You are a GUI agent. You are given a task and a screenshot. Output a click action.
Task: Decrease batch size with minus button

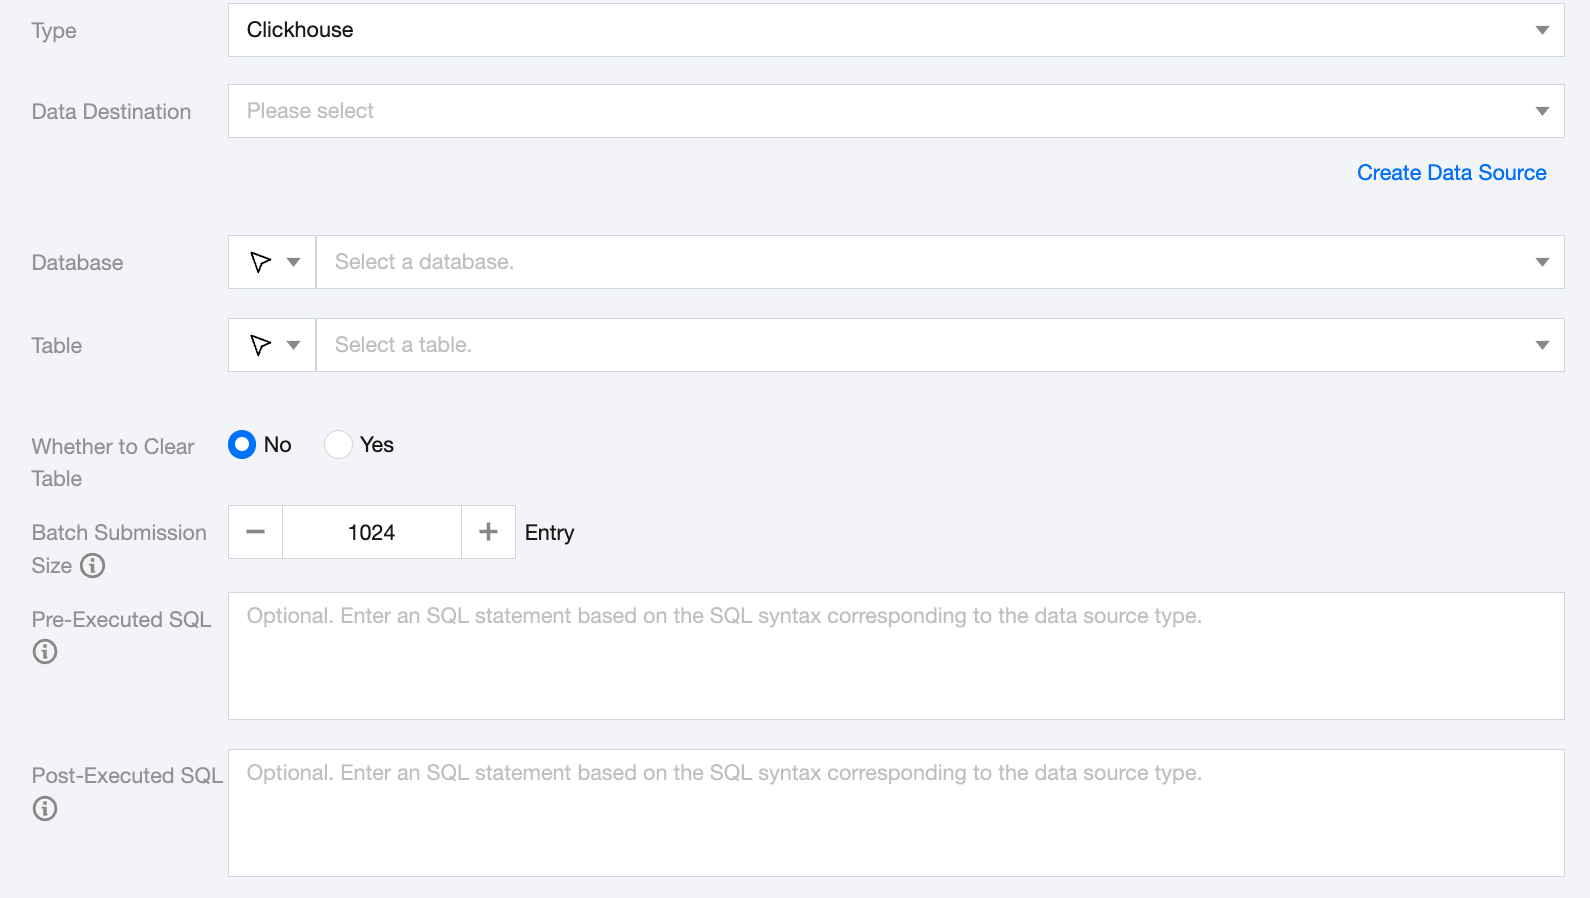256,532
